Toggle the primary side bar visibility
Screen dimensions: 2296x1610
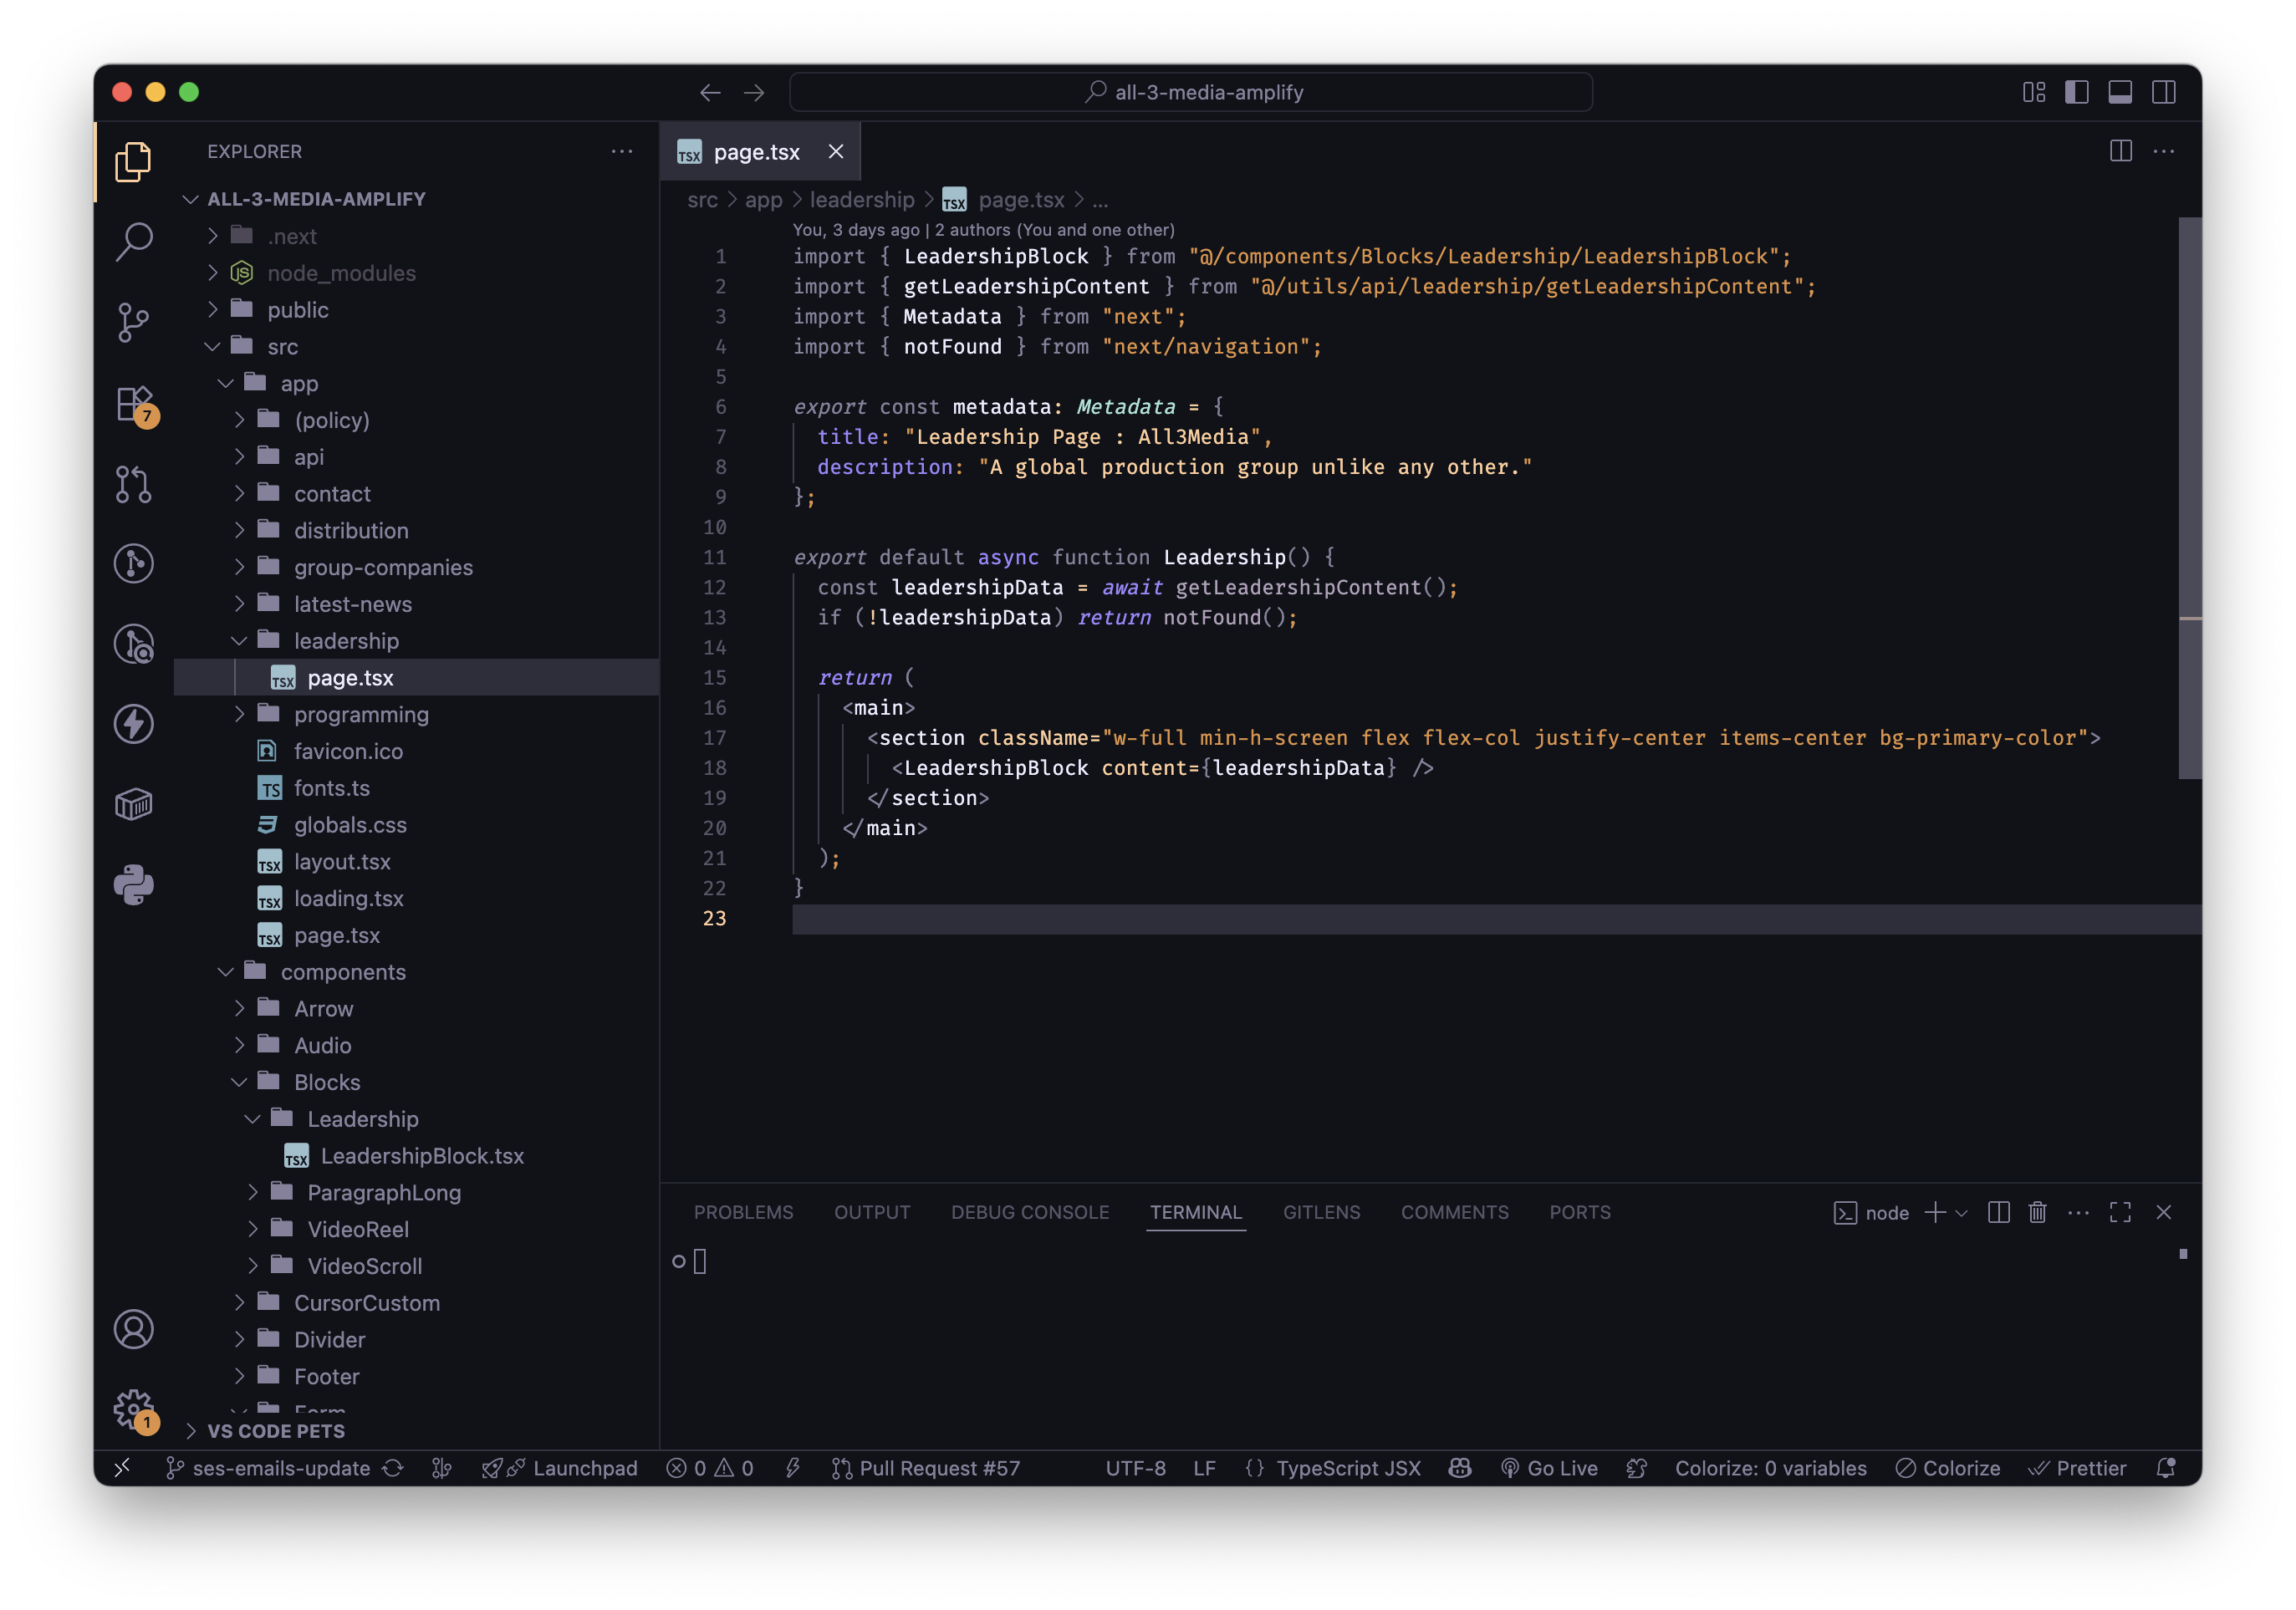click(x=2076, y=92)
